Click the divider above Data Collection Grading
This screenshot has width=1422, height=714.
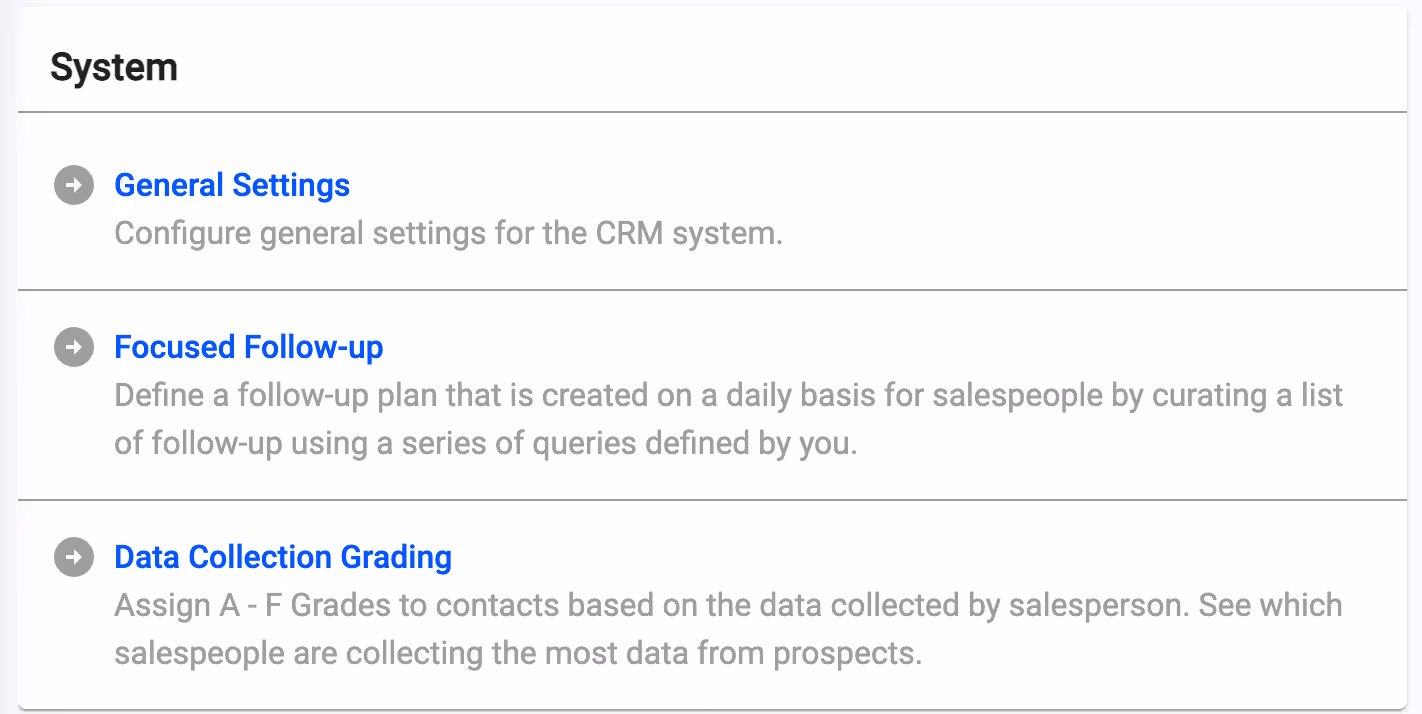(712, 499)
